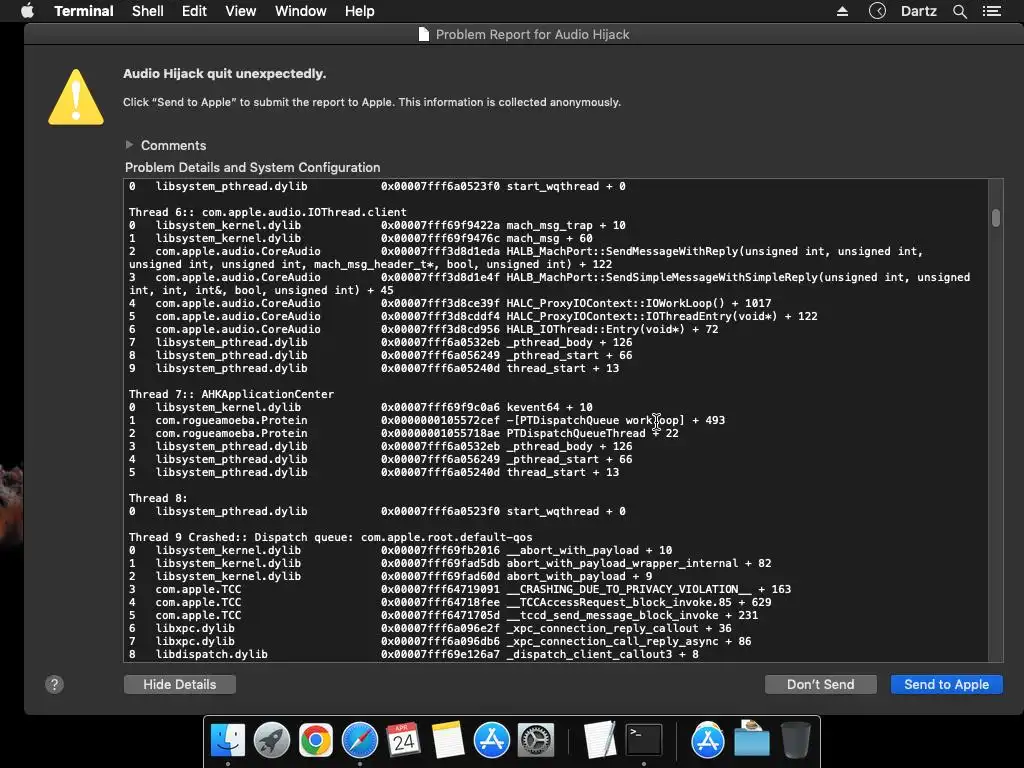This screenshot has height=768, width=1024.
Task: Open Notes app in the Dock
Action: [447, 741]
